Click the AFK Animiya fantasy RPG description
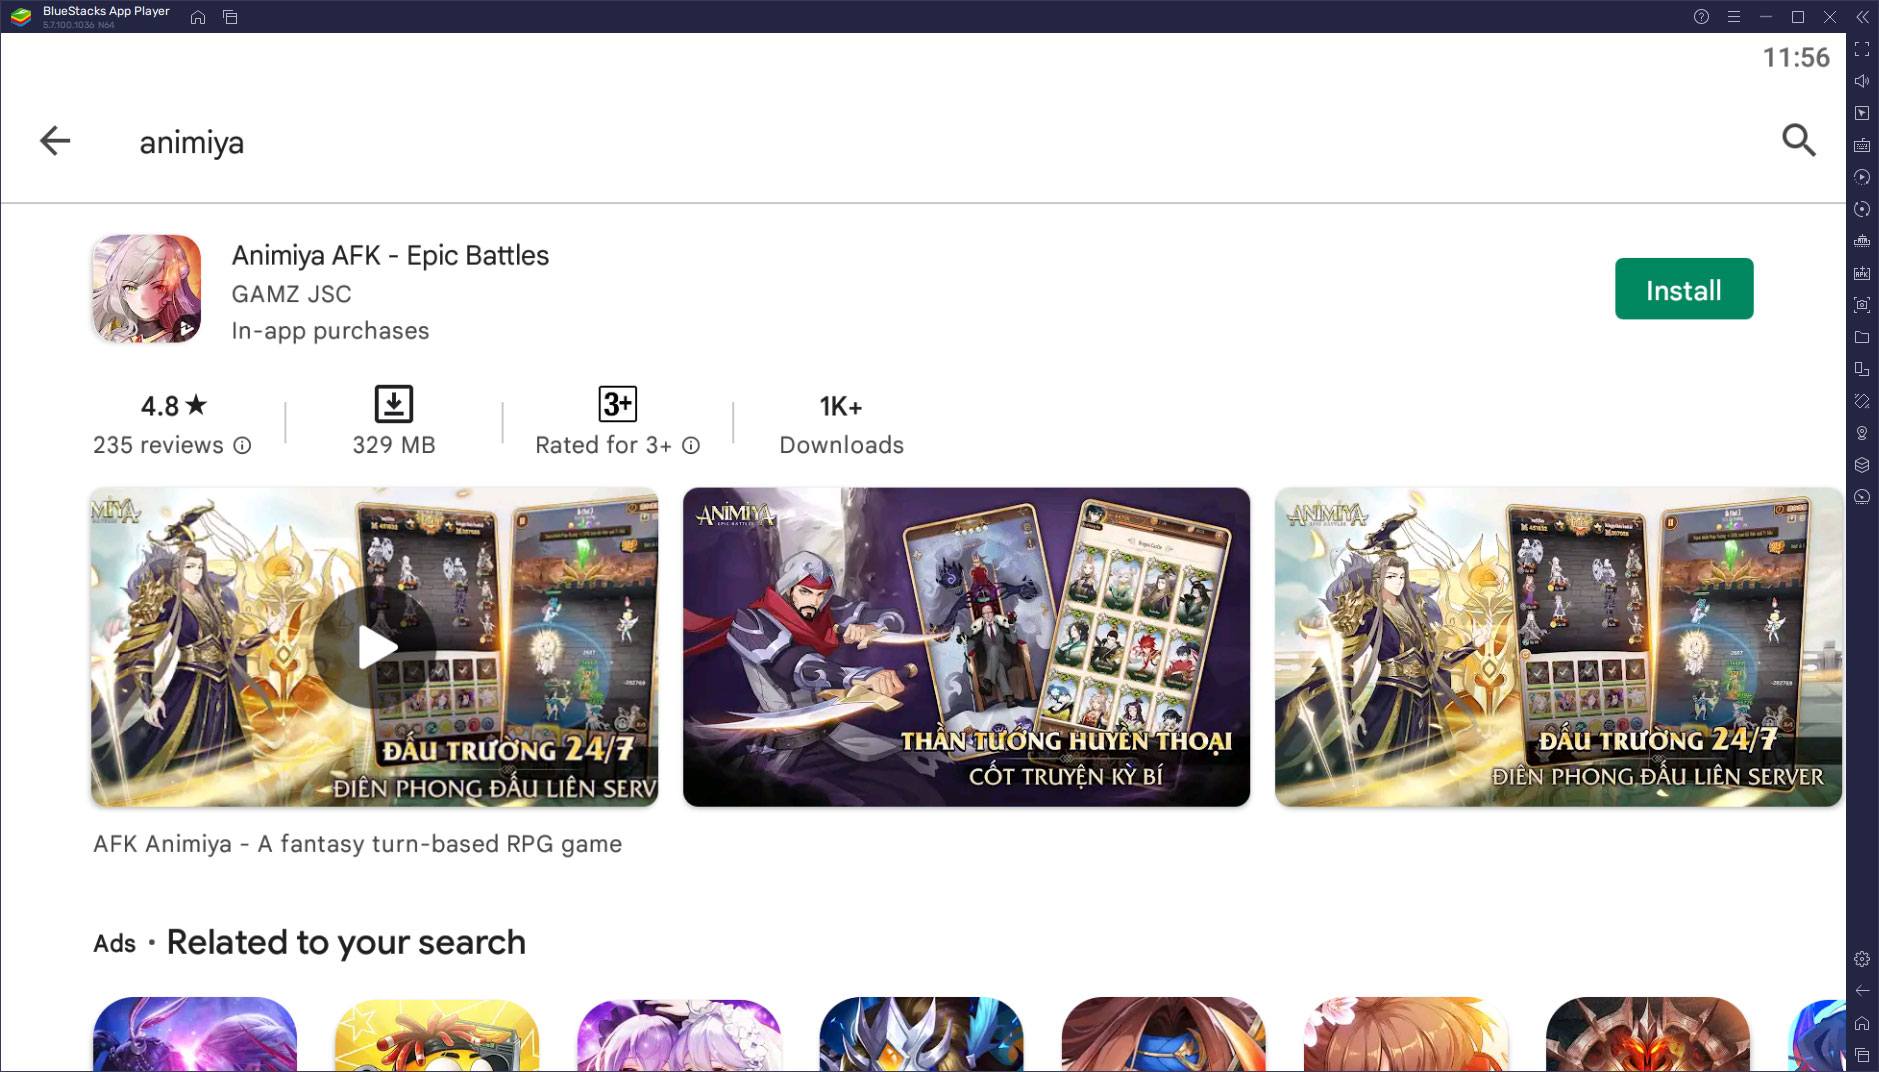Screen dimensions: 1879x1072 click(x=357, y=844)
